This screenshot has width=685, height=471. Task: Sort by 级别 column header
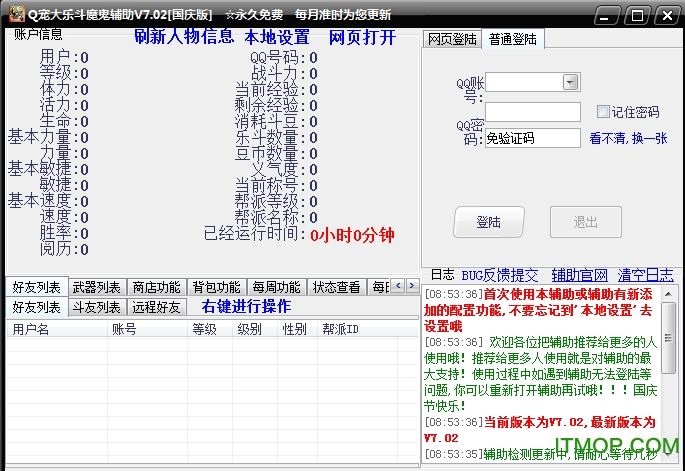[255, 329]
